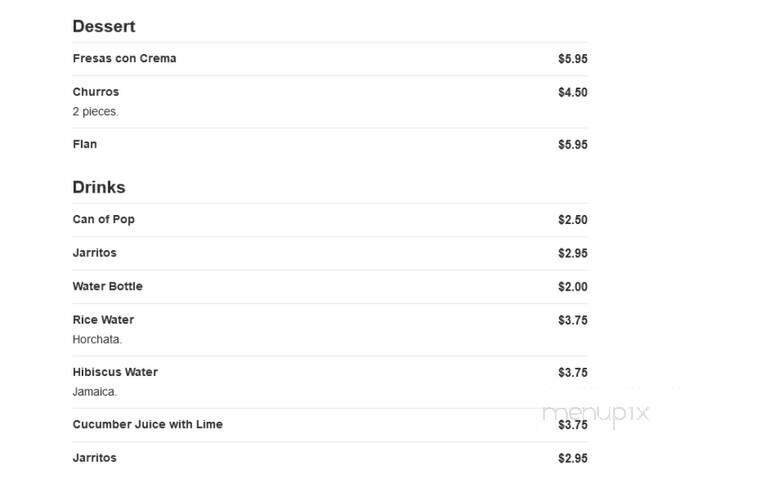This screenshot has width=775, height=496.
Task: Click the Dessert section heading
Action: coord(103,26)
